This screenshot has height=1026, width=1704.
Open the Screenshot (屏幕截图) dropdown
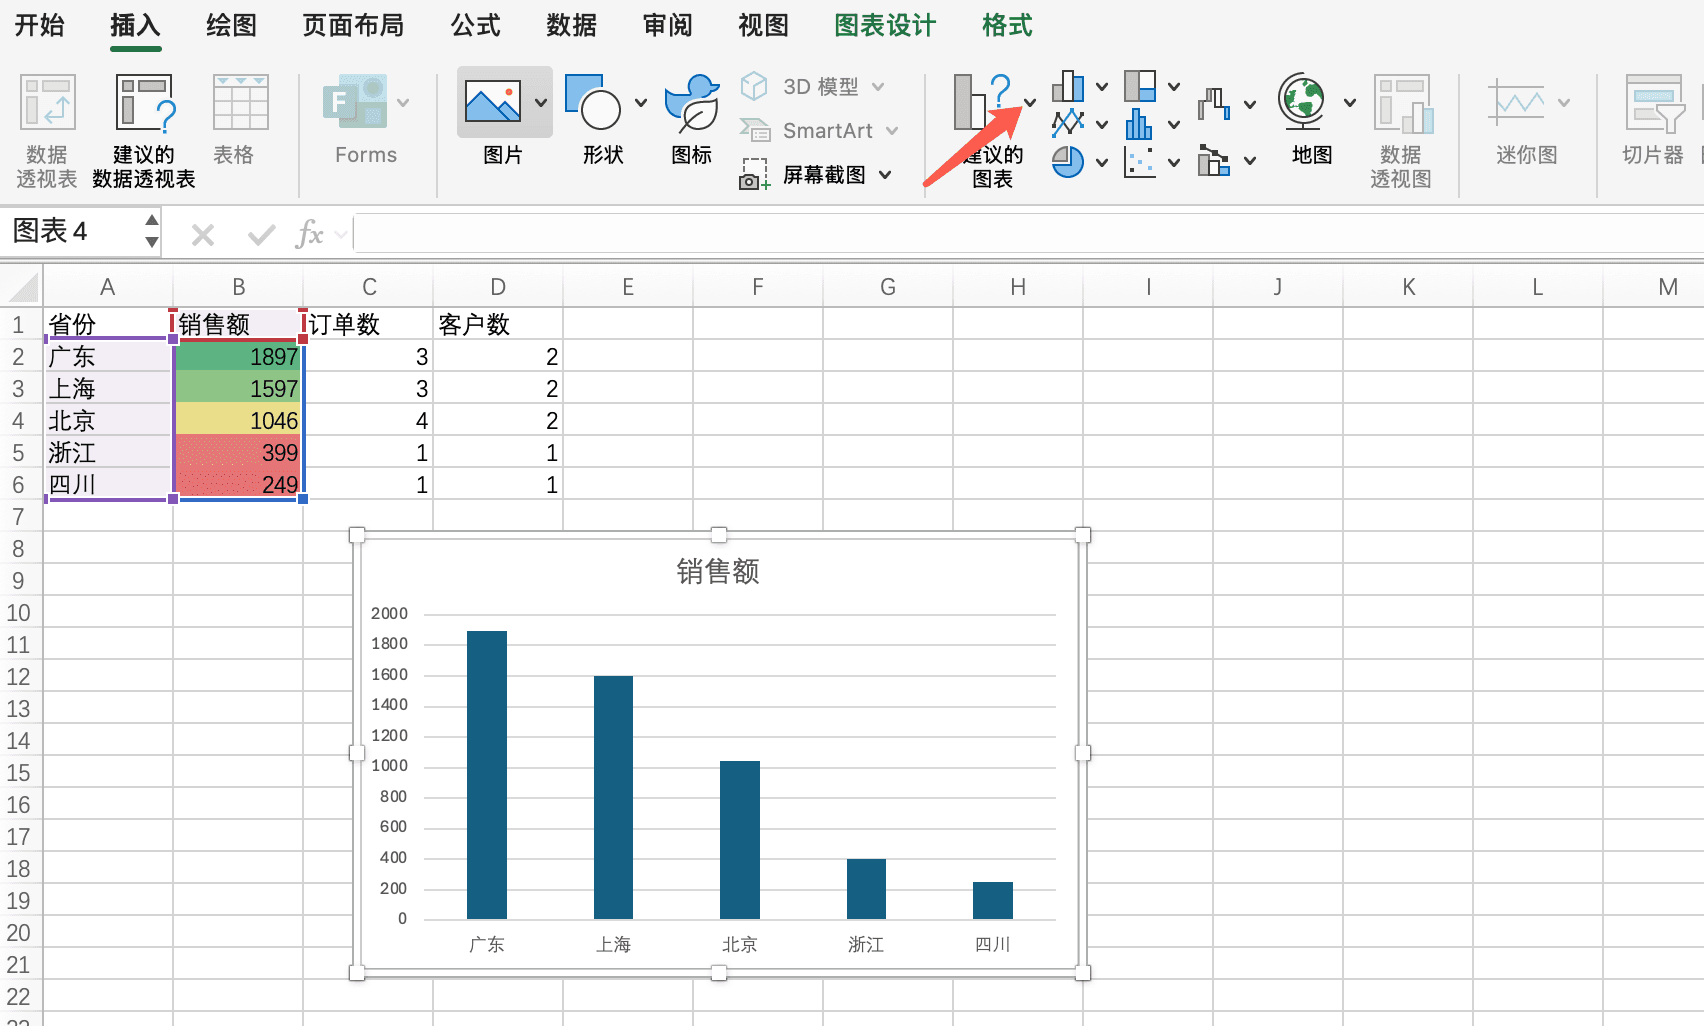point(885,175)
